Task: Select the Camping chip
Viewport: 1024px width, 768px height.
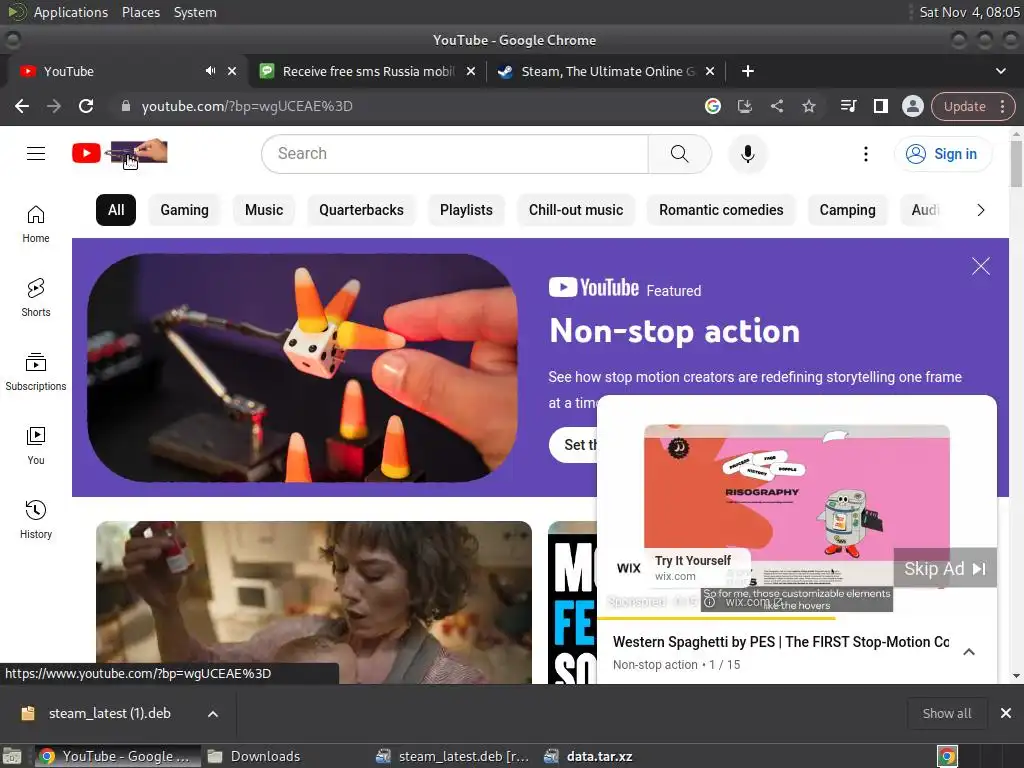Action: pyautogui.click(x=848, y=210)
